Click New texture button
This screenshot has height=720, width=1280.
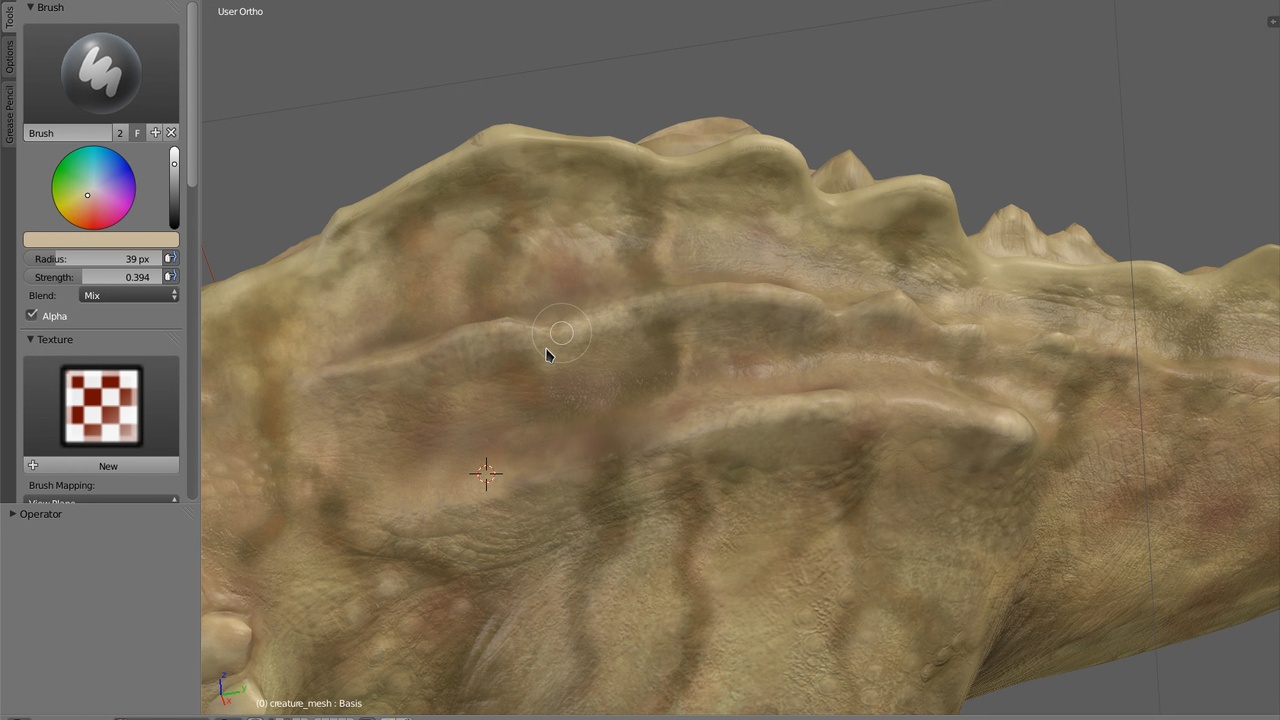(x=101, y=466)
